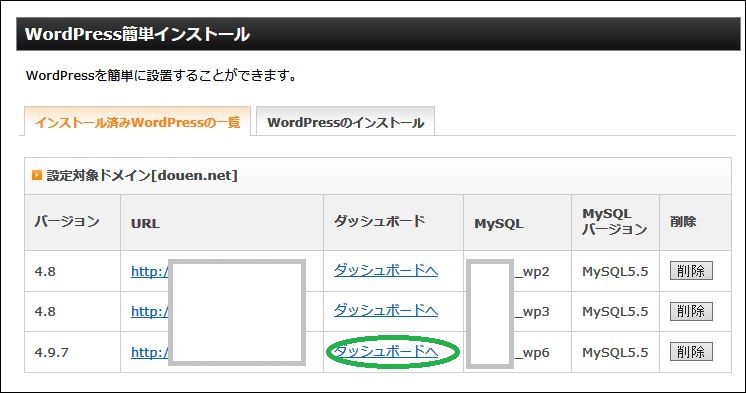Open ダッシュボードへ link for the _wp6 row
Screen dimensions: 746x393
[386, 351]
